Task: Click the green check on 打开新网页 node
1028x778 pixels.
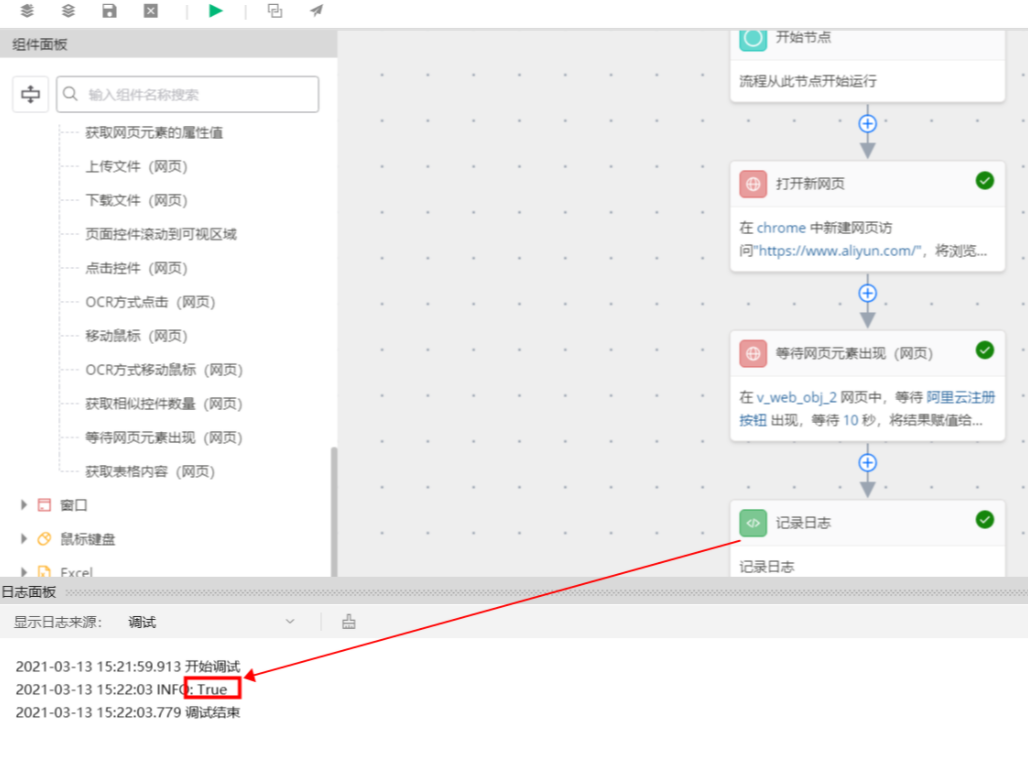Action: [x=984, y=180]
